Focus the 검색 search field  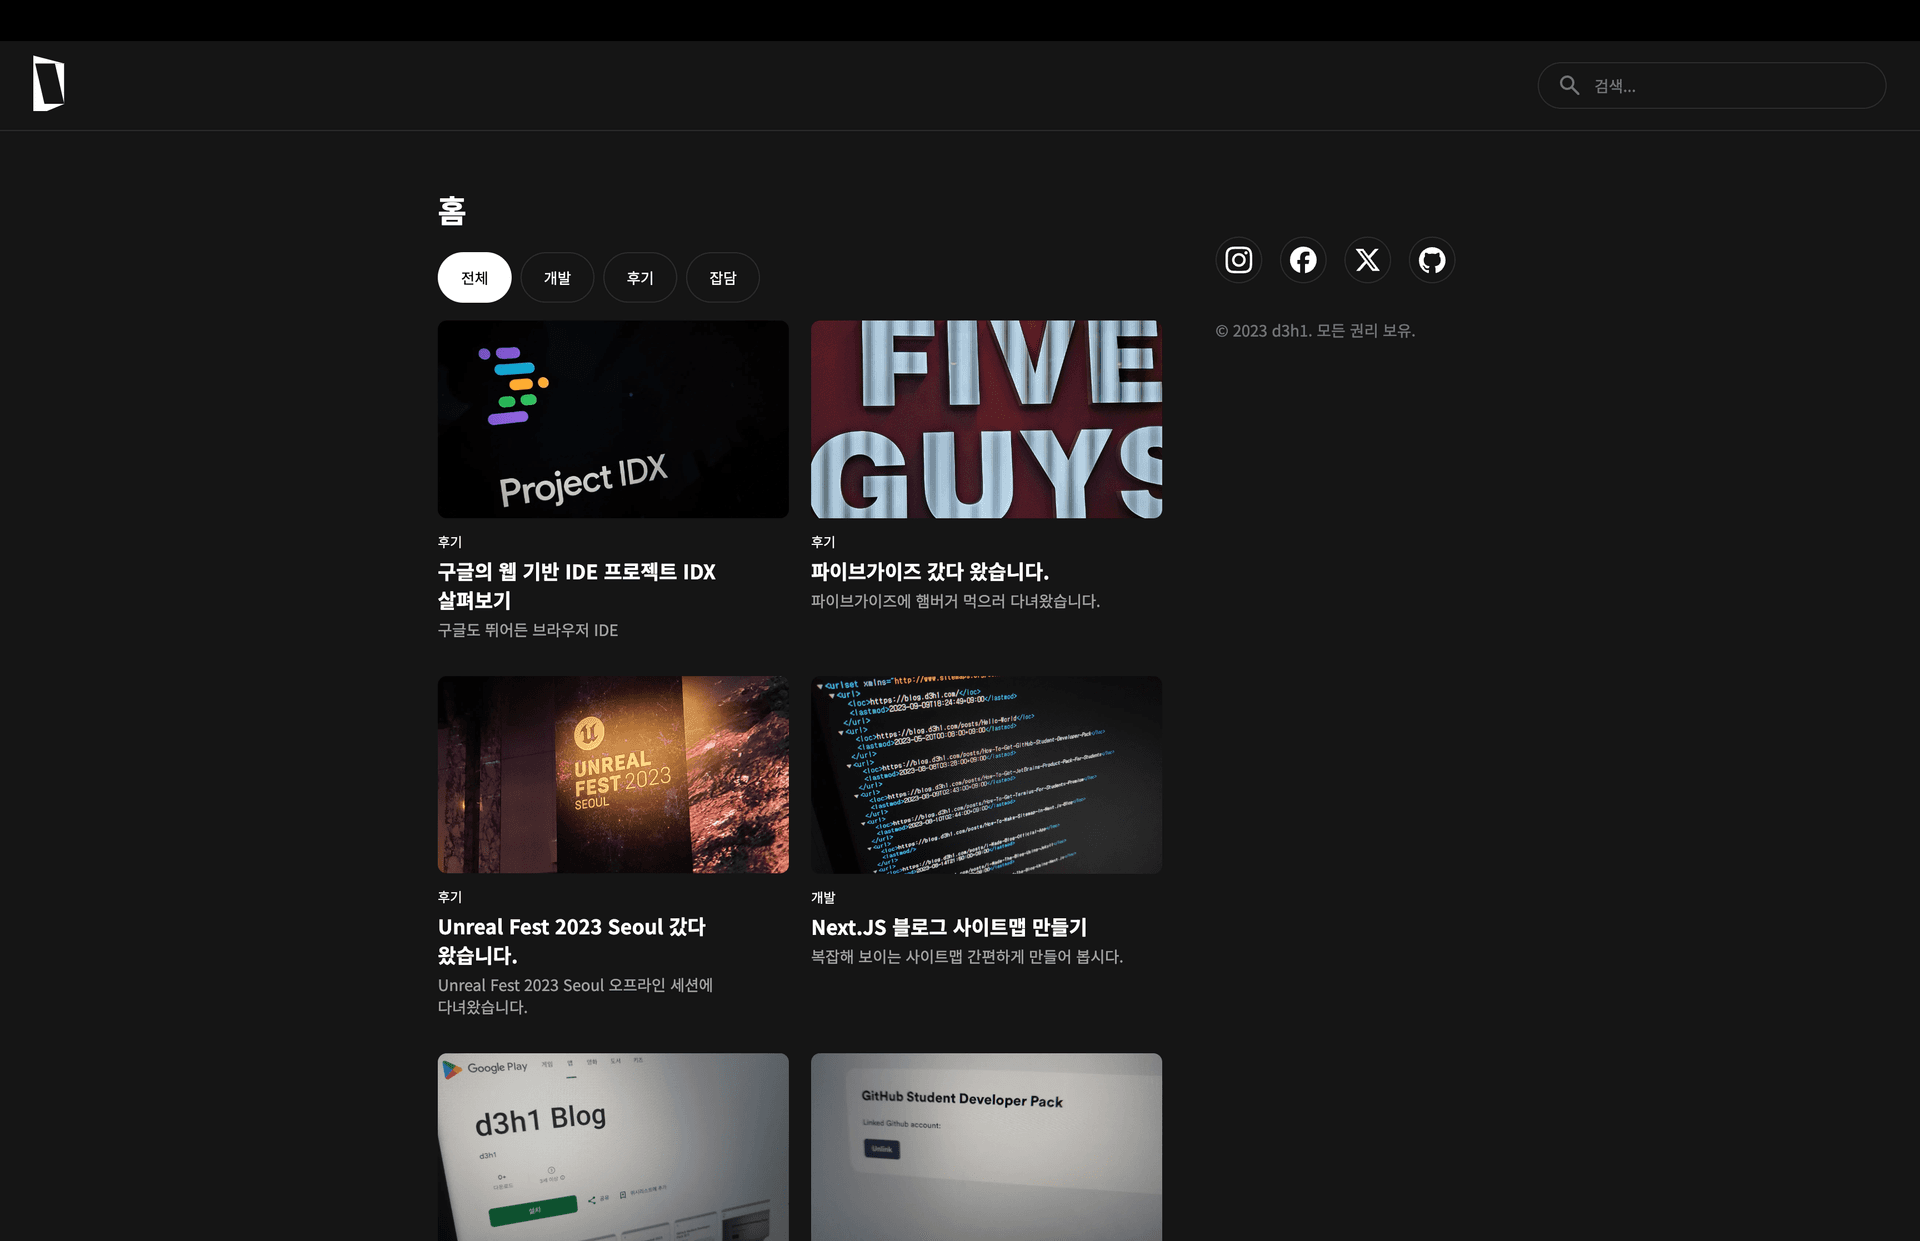pos(1711,86)
